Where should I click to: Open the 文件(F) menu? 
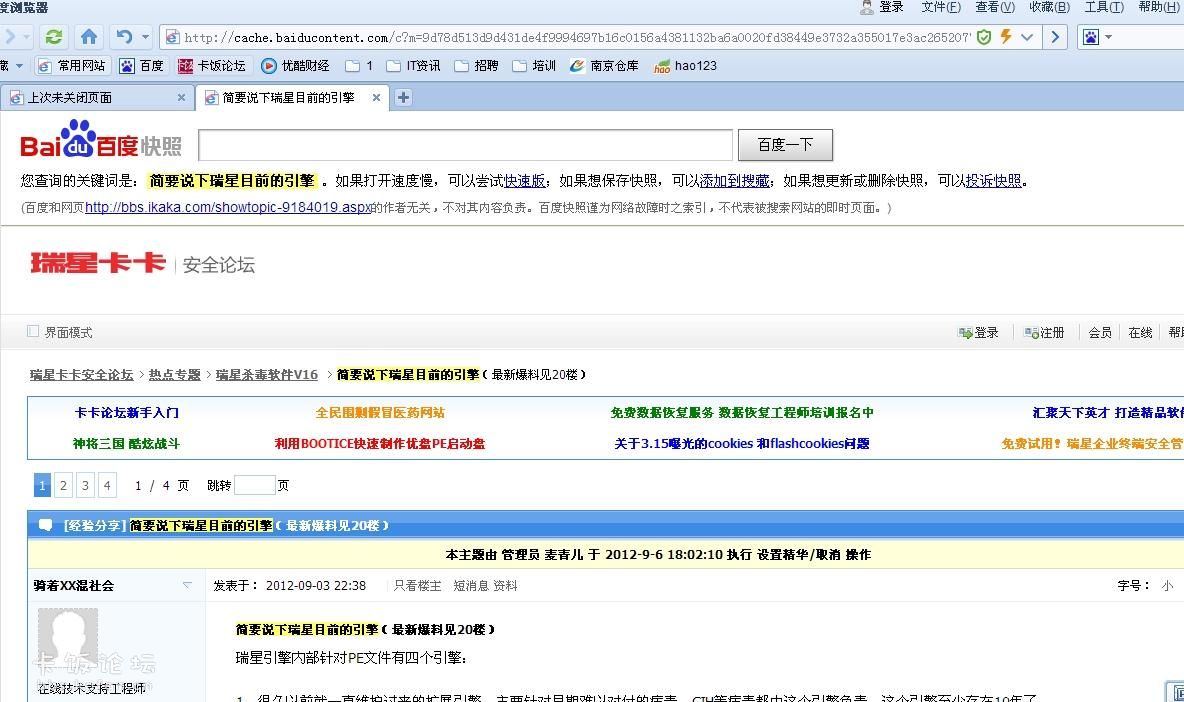coord(941,7)
